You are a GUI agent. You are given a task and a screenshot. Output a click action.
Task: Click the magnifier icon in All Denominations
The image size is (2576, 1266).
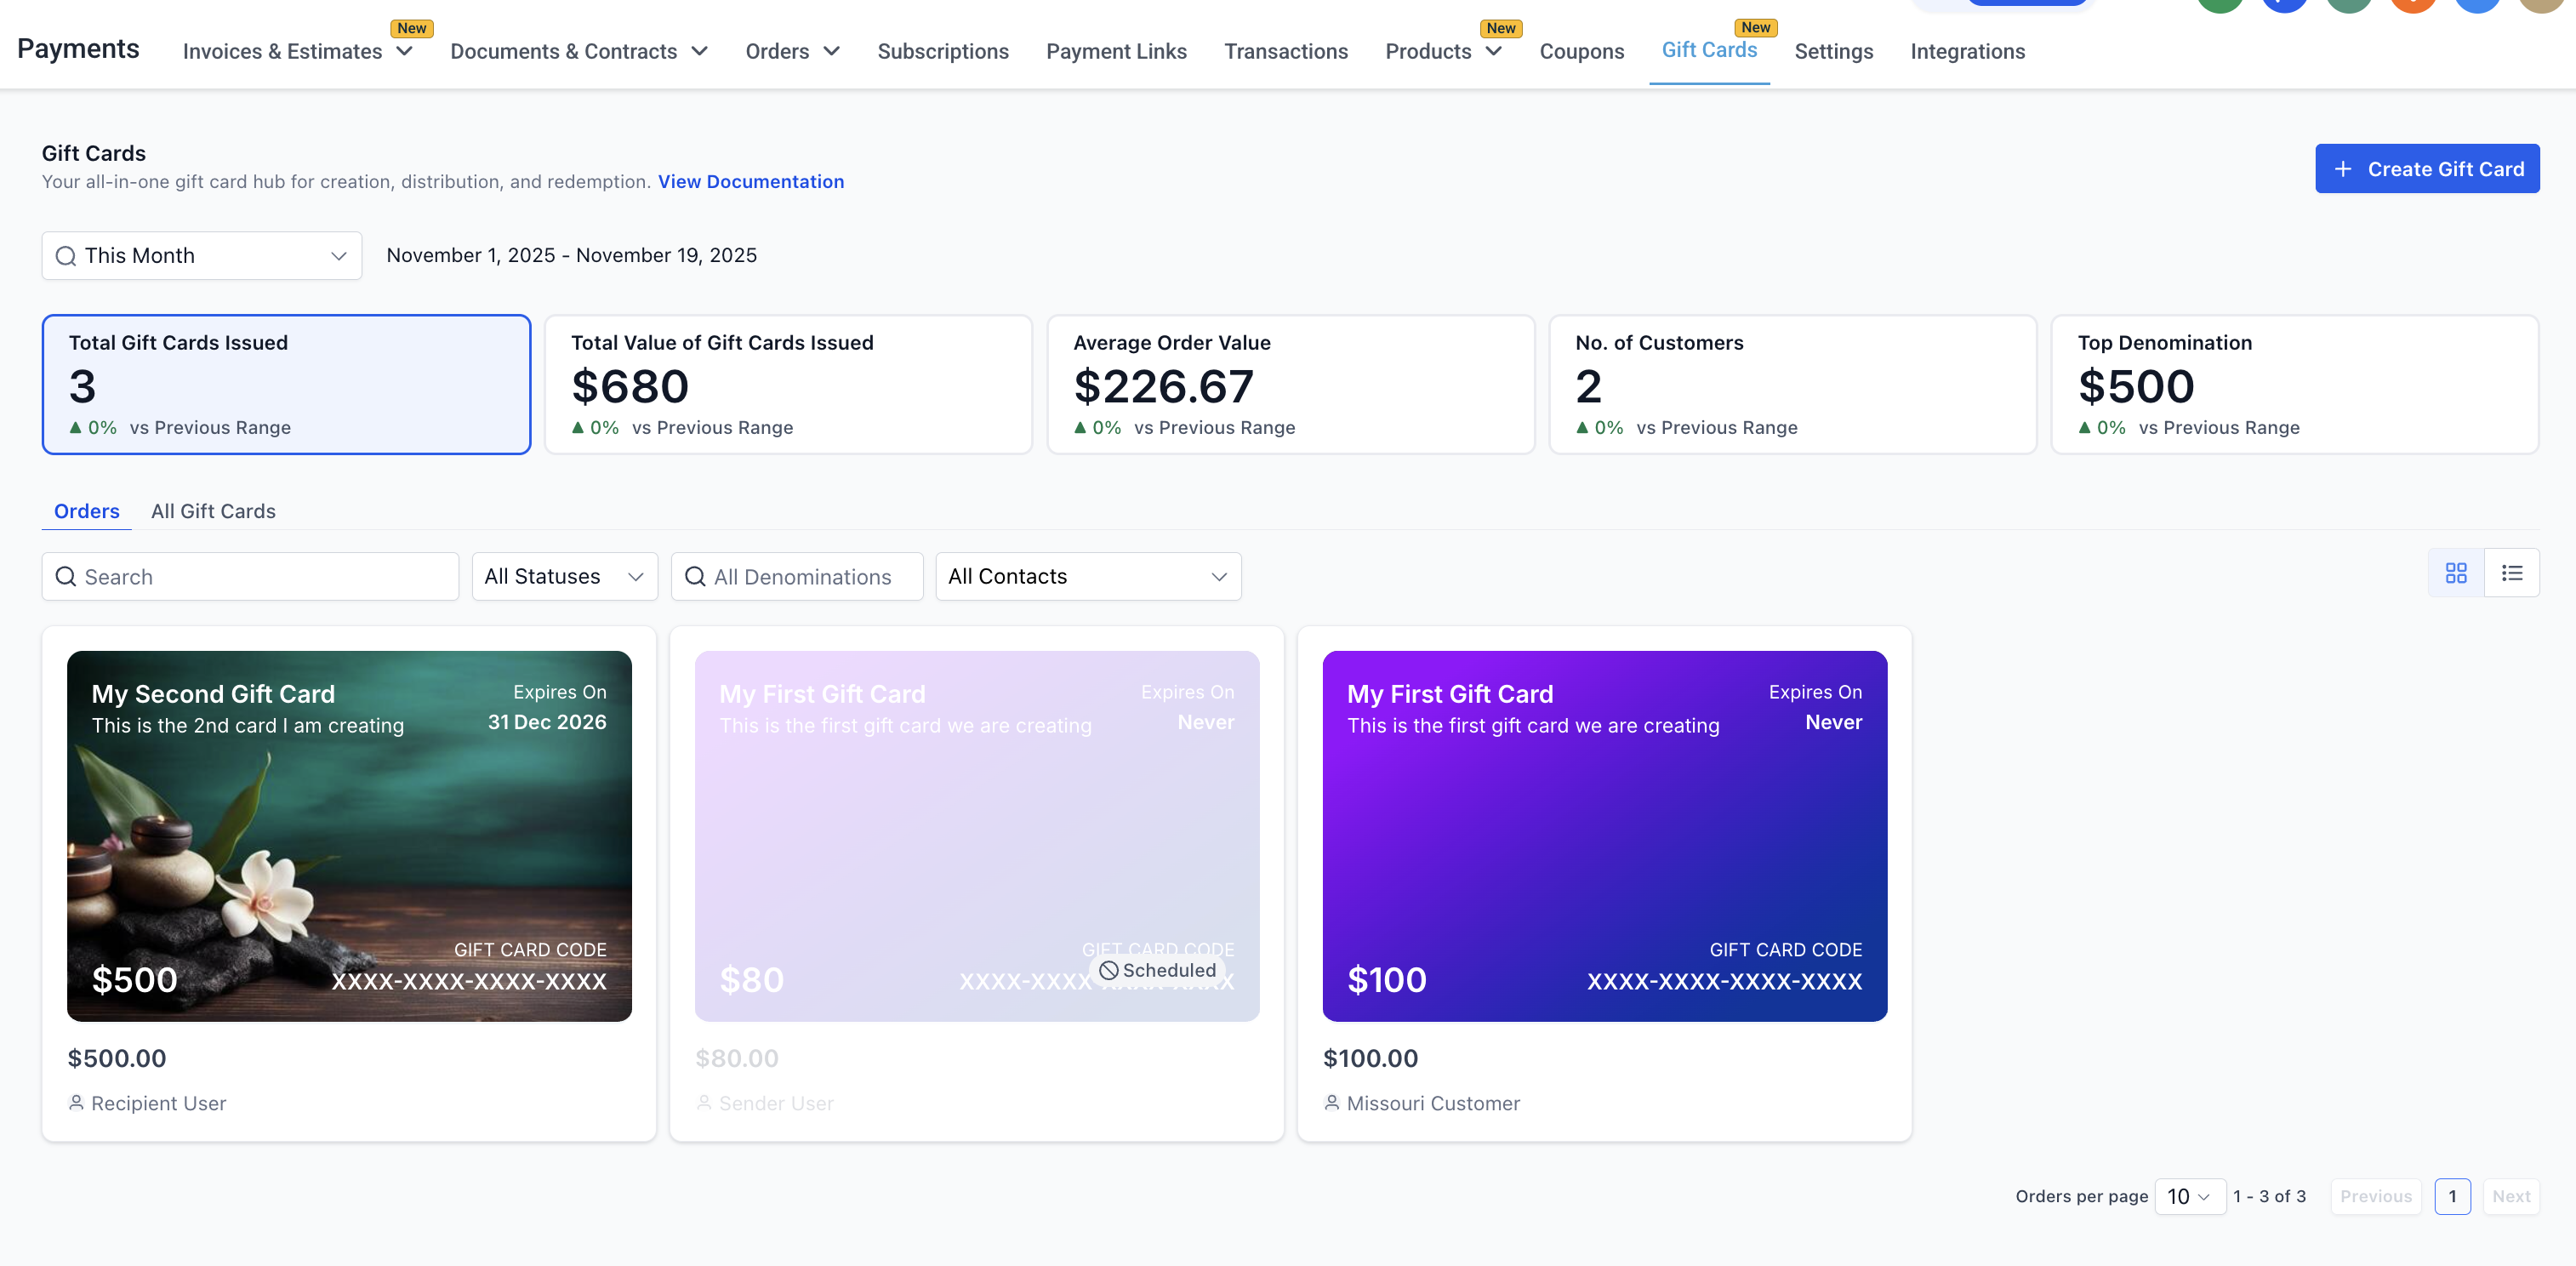(695, 577)
